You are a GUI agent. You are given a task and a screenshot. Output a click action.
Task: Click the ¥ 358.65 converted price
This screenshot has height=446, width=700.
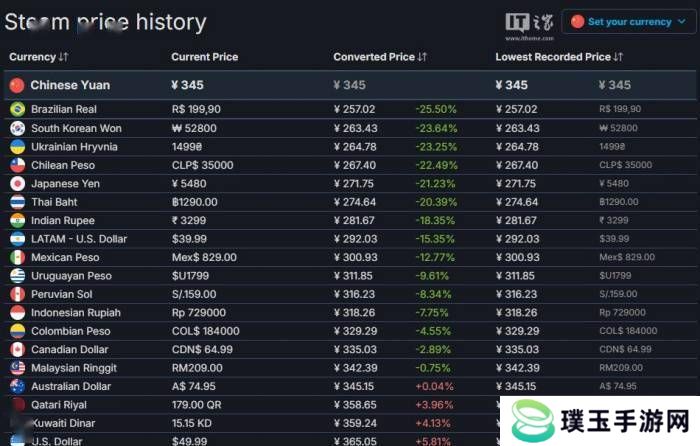click(355, 405)
